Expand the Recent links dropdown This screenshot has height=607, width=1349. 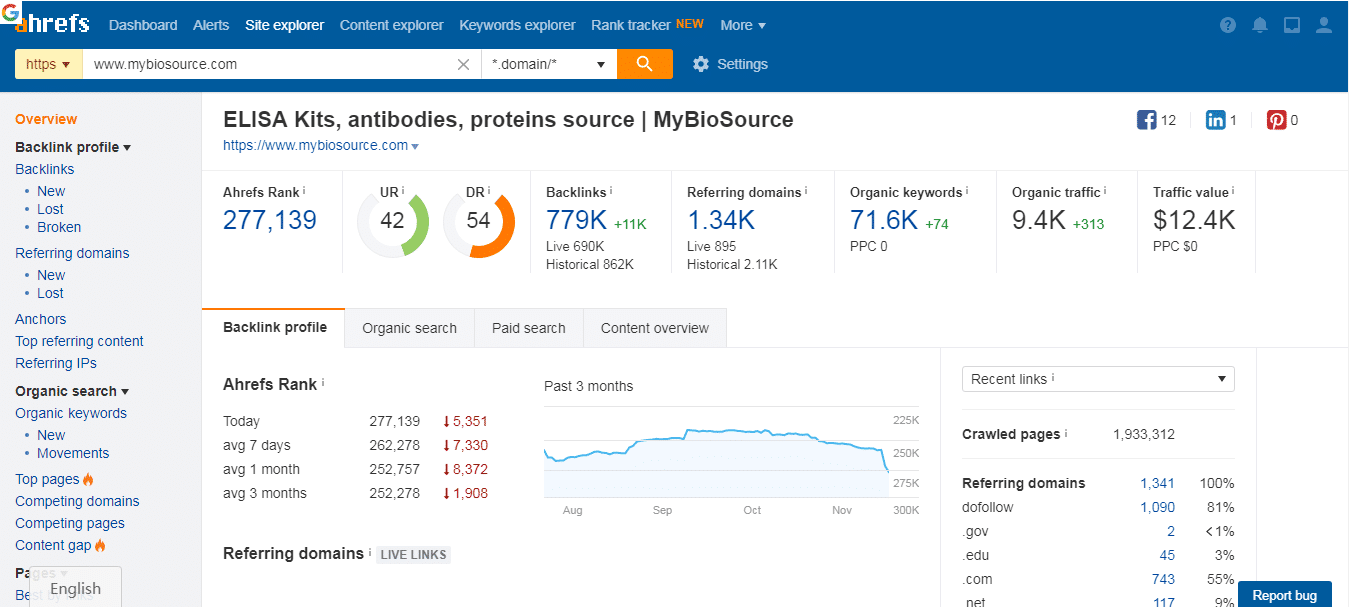(x=1097, y=379)
